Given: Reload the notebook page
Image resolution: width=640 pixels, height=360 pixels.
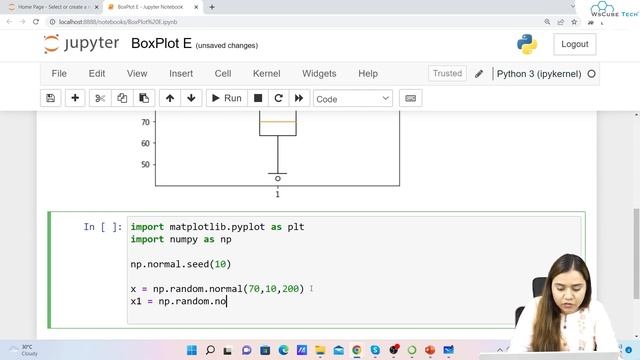Looking at the screenshot, I should [36, 22].
